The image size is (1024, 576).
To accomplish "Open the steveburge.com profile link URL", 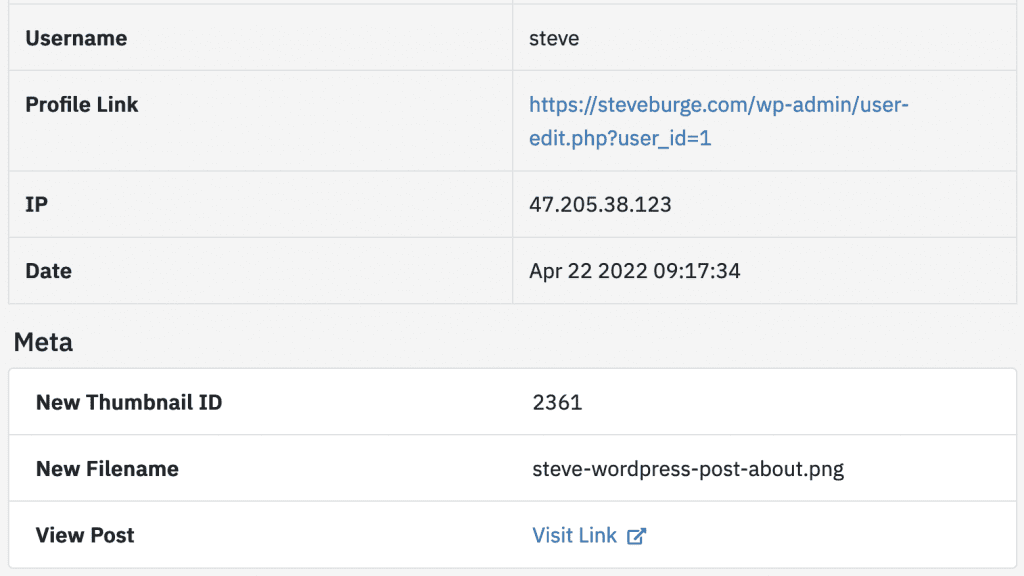I will tap(718, 104).
